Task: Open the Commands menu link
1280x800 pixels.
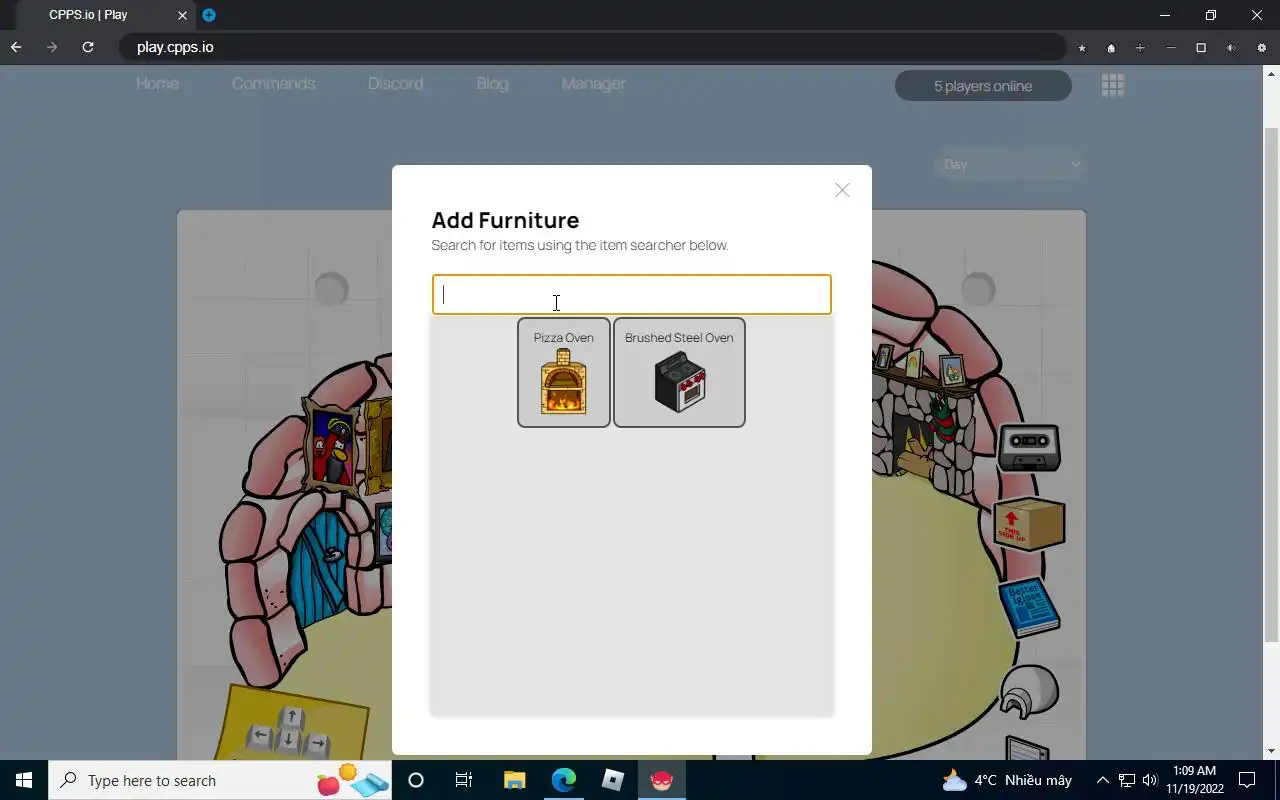Action: [x=273, y=84]
